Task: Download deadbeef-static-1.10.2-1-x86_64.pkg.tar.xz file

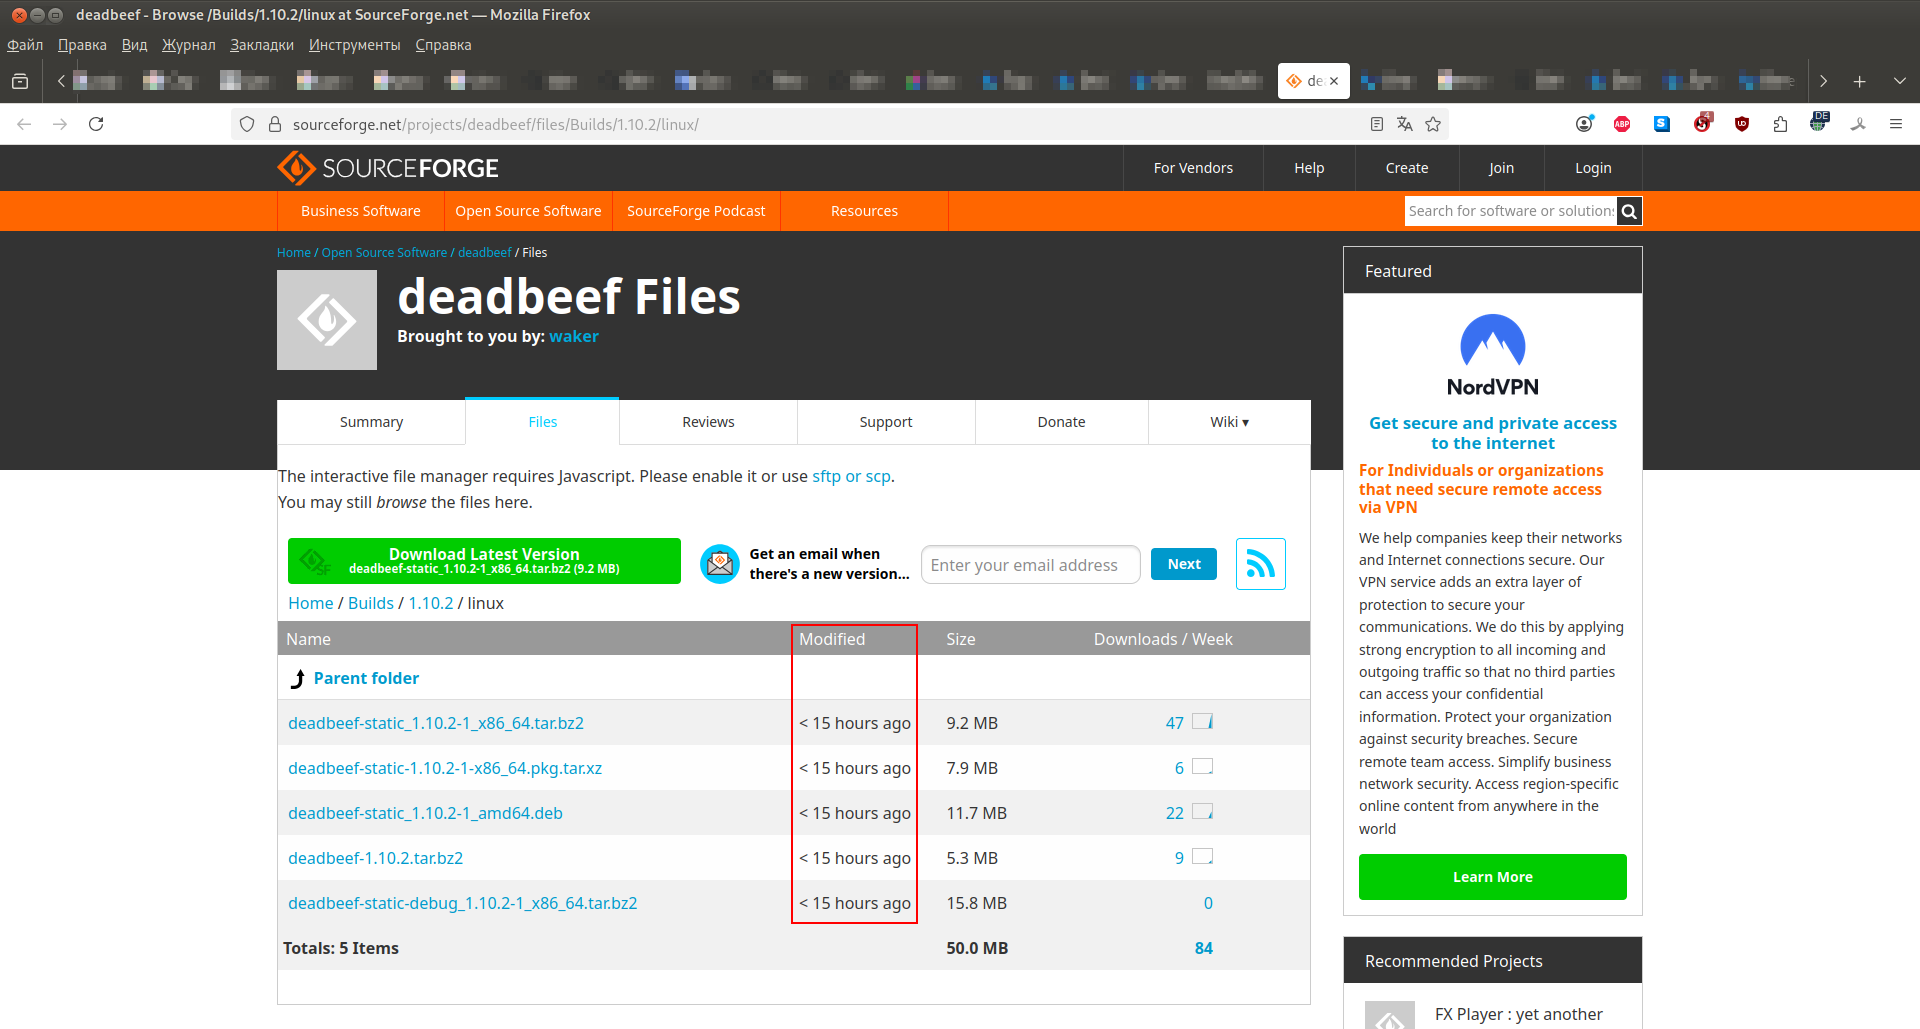Action: point(445,768)
